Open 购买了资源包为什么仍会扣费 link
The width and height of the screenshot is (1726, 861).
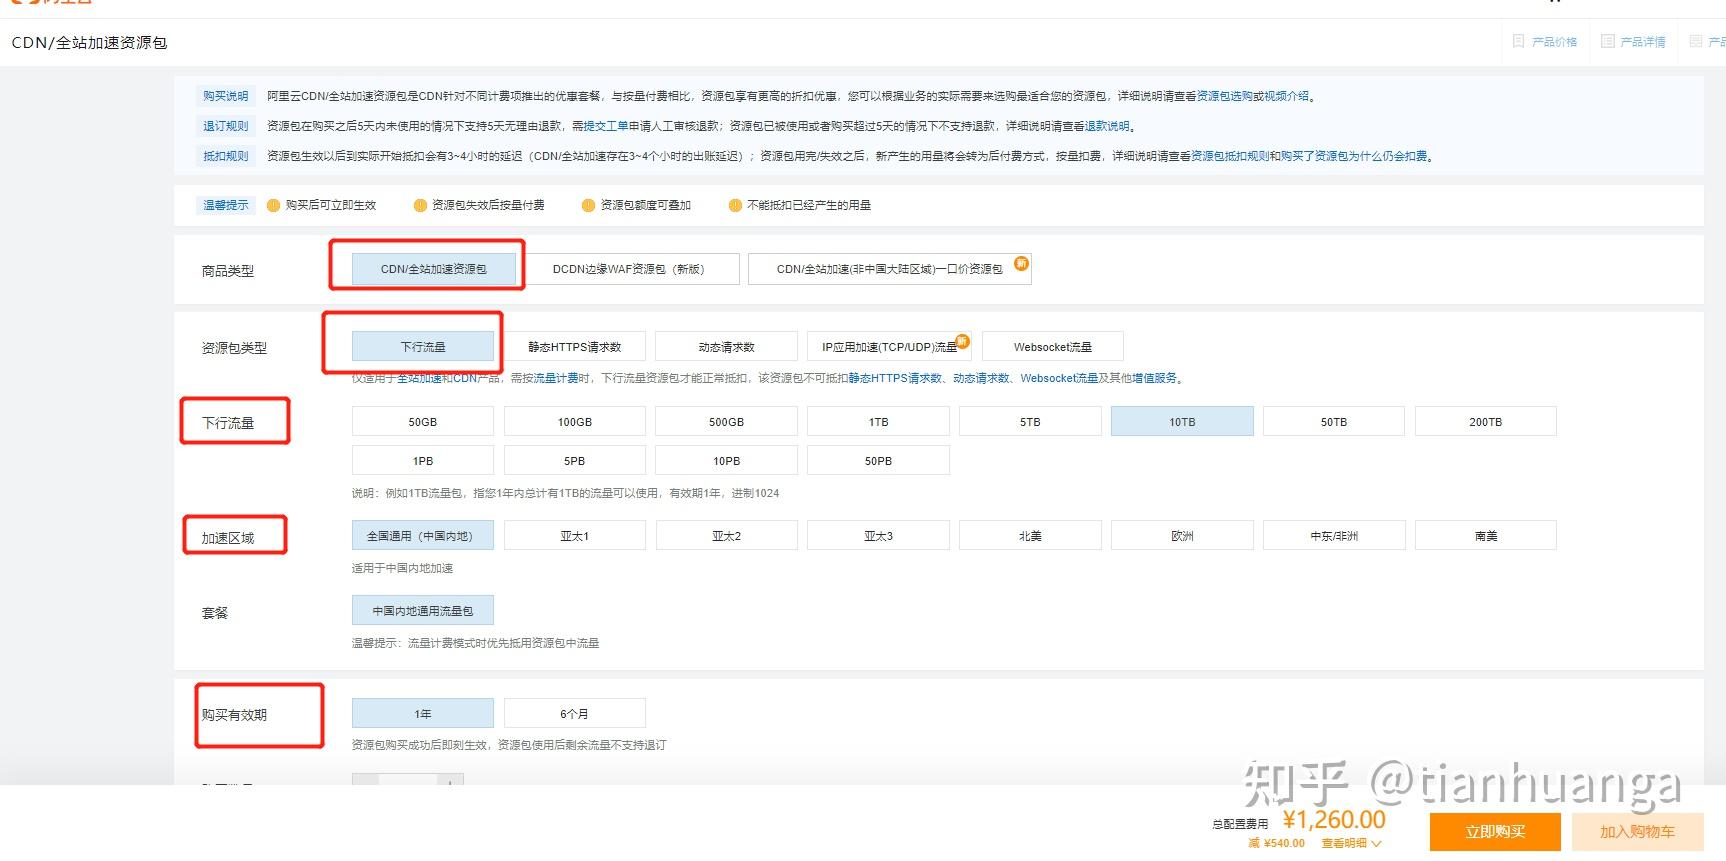pos(1354,156)
